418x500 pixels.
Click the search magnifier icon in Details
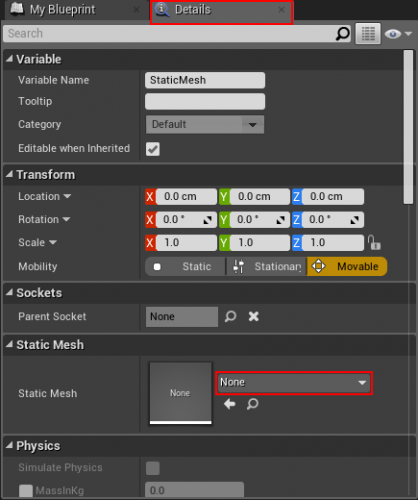pyautogui.click(x=343, y=34)
